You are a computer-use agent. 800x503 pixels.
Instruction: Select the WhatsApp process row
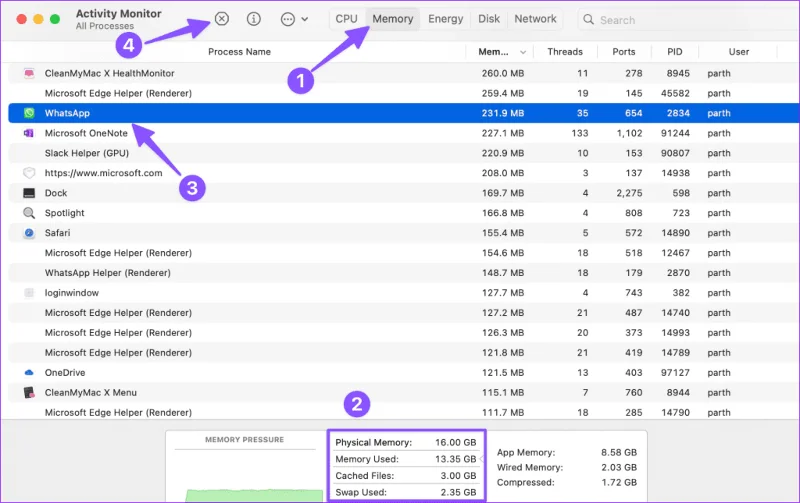404,113
